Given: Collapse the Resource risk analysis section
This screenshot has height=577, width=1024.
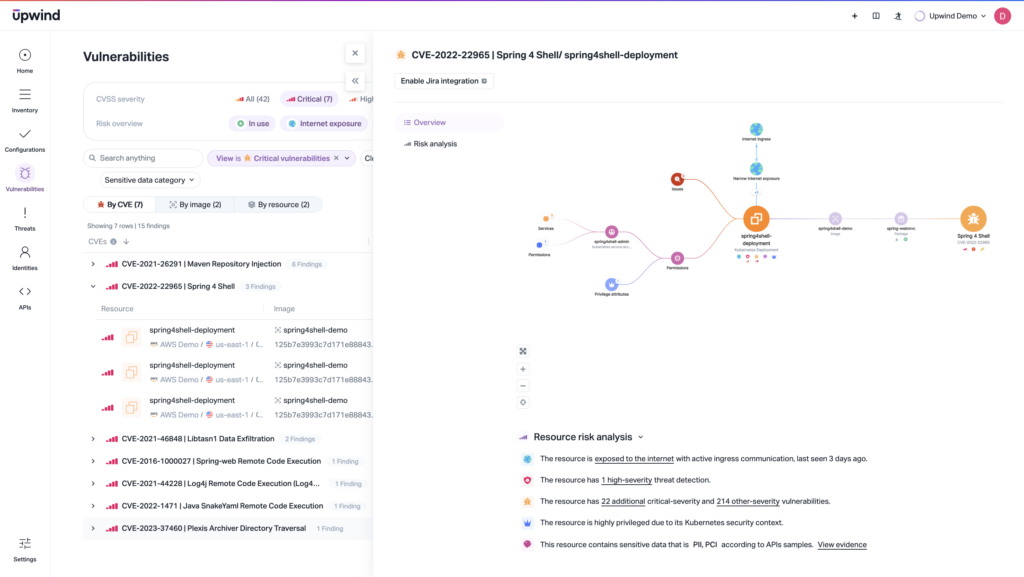Looking at the screenshot, I should click(x=641, y=437).
